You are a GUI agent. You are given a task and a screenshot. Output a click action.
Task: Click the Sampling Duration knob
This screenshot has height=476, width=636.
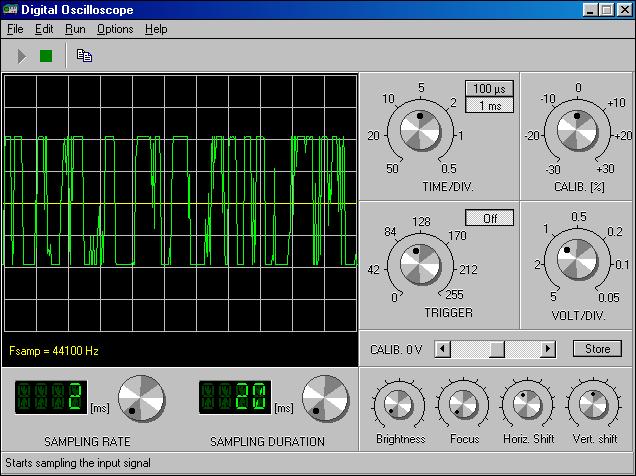point(325,399)
